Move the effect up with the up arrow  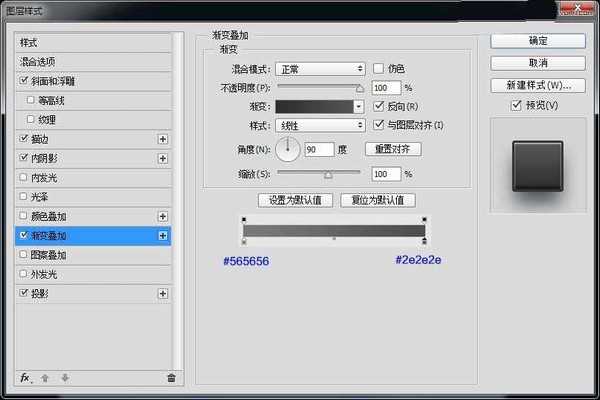tap(47, 377)
